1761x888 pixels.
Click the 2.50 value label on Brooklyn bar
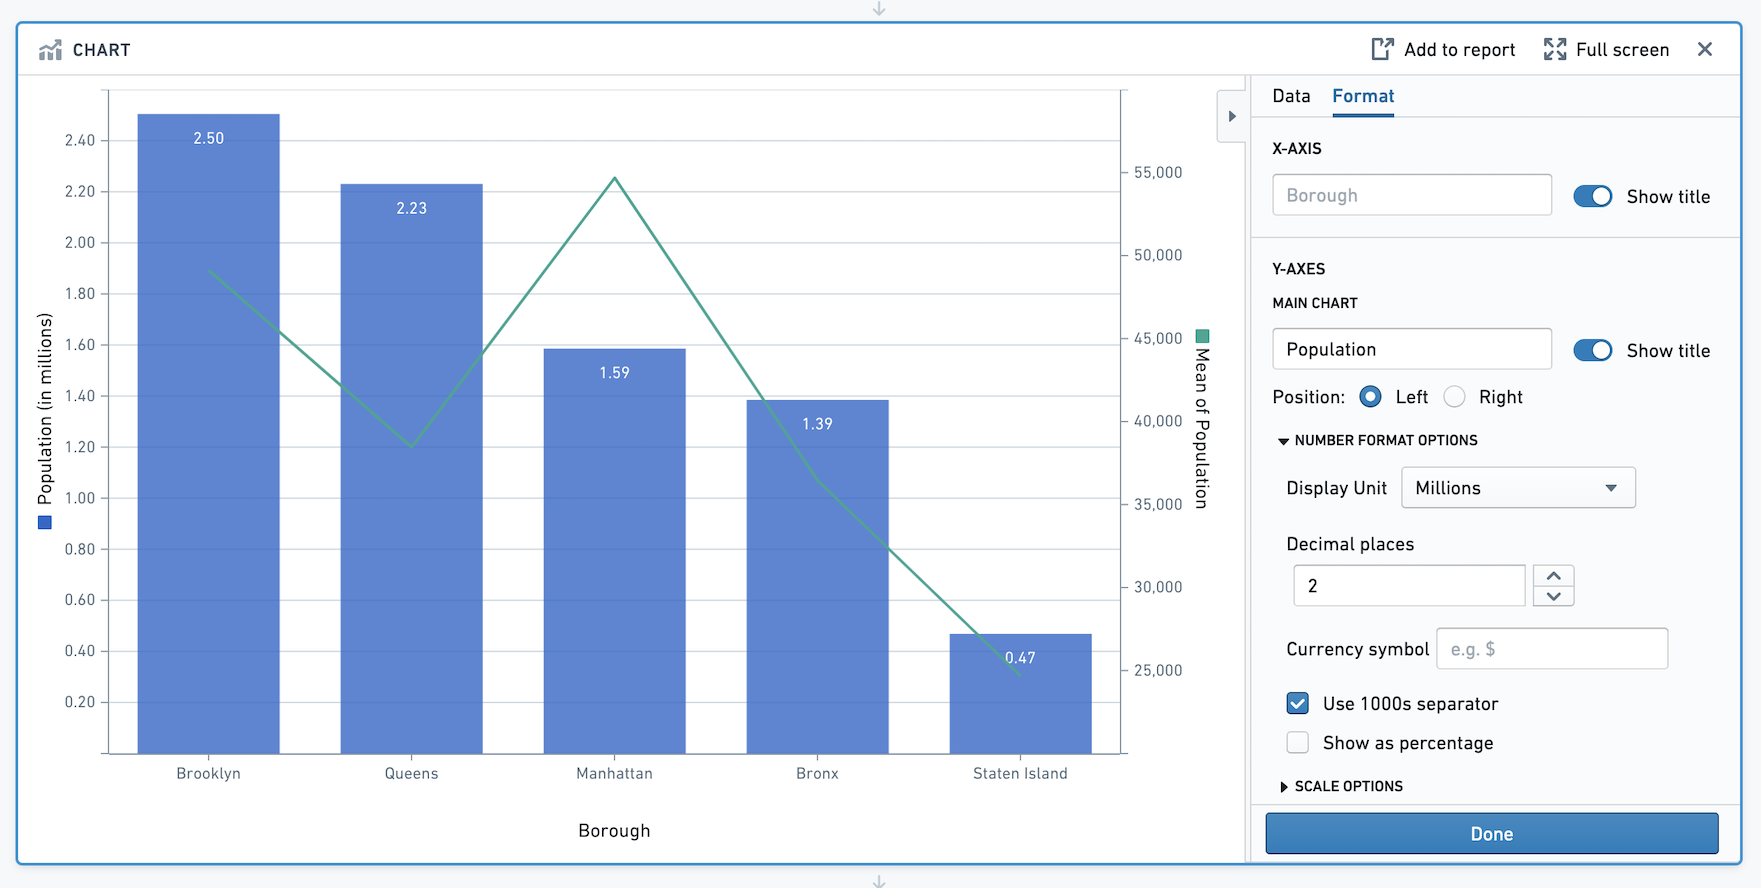pyautogui.click(x=208, y=138)
